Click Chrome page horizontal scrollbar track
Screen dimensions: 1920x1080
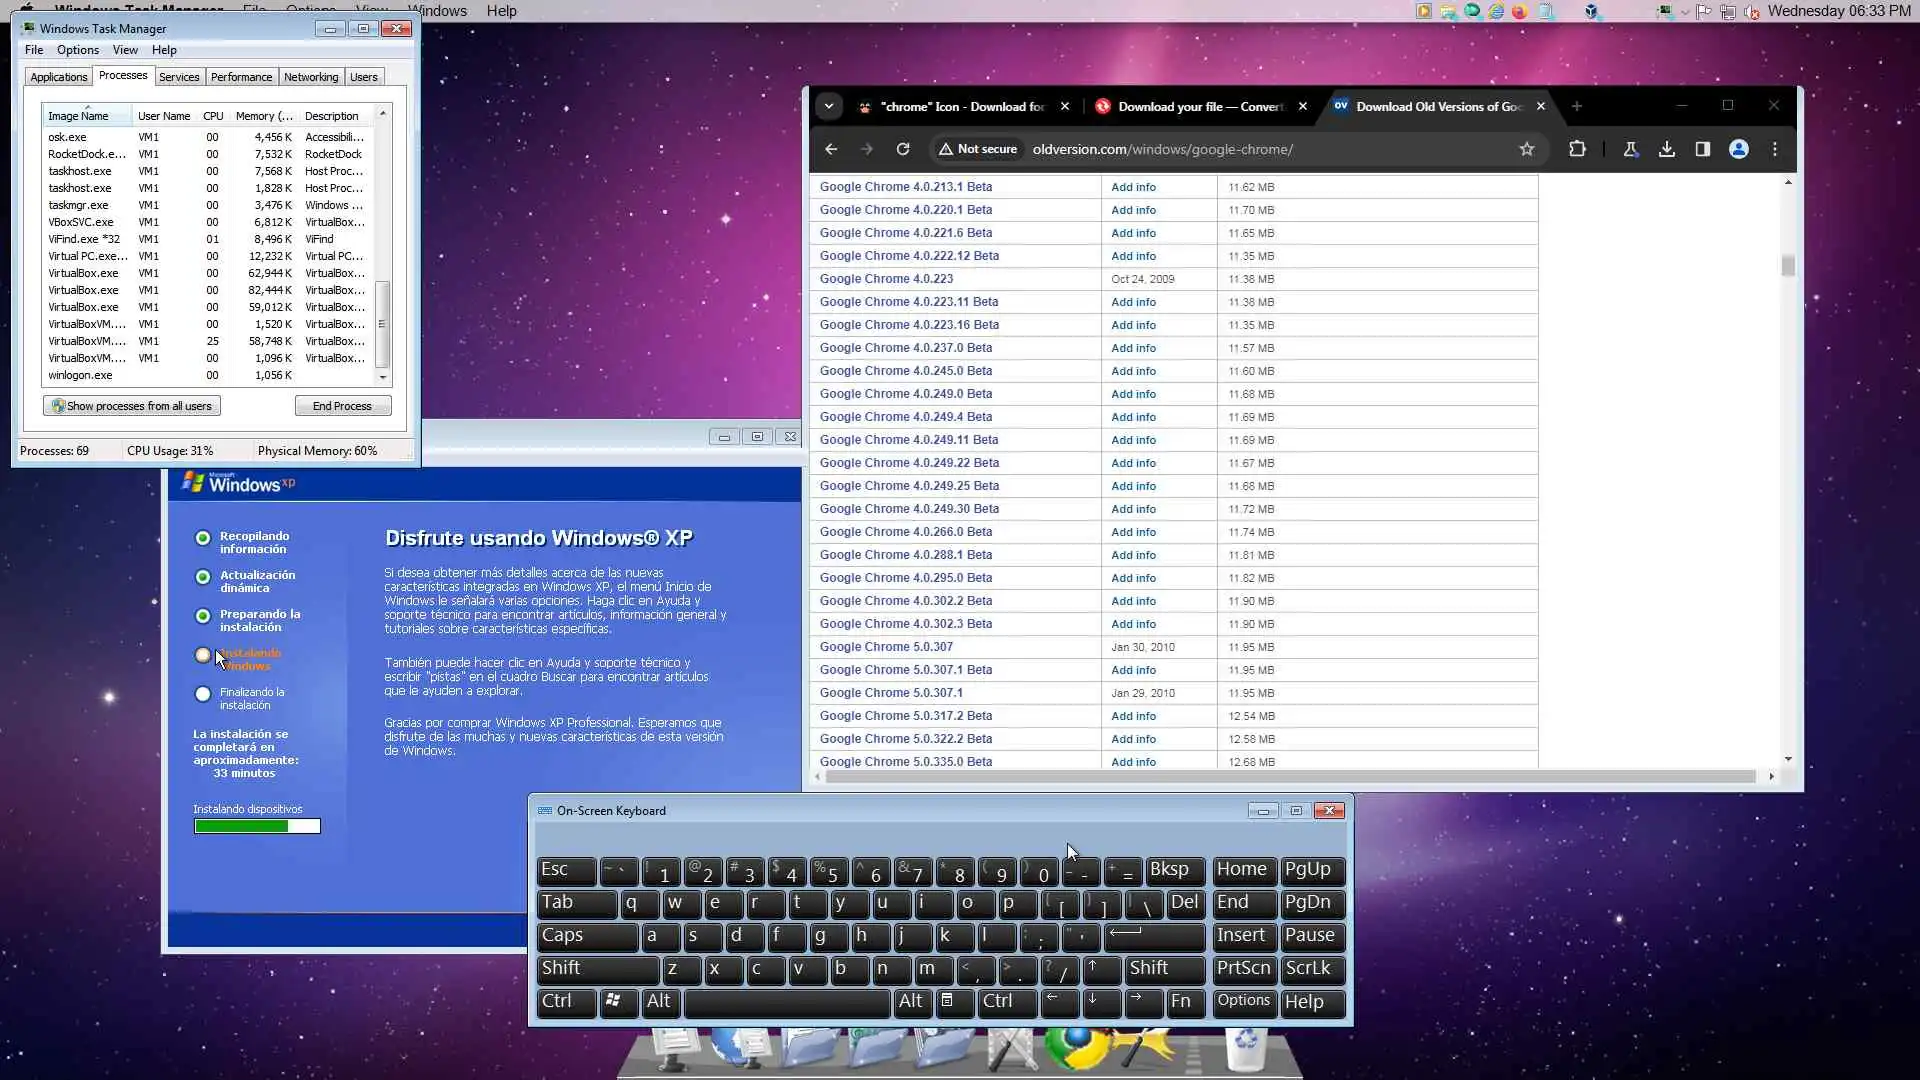click(1290, 776)
